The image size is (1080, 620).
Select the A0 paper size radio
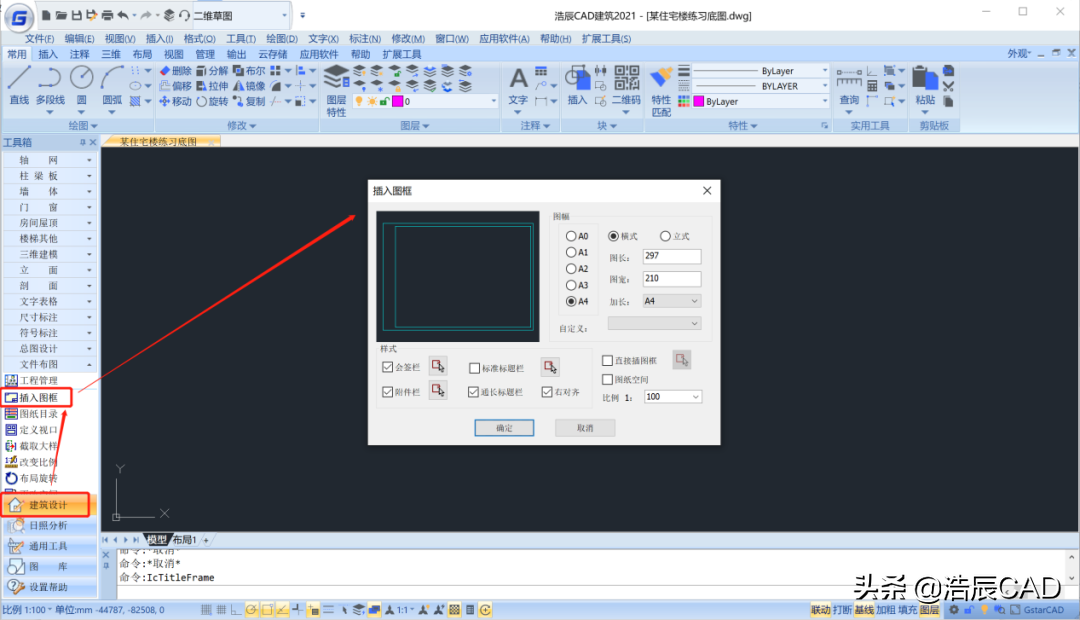point(571,236)
